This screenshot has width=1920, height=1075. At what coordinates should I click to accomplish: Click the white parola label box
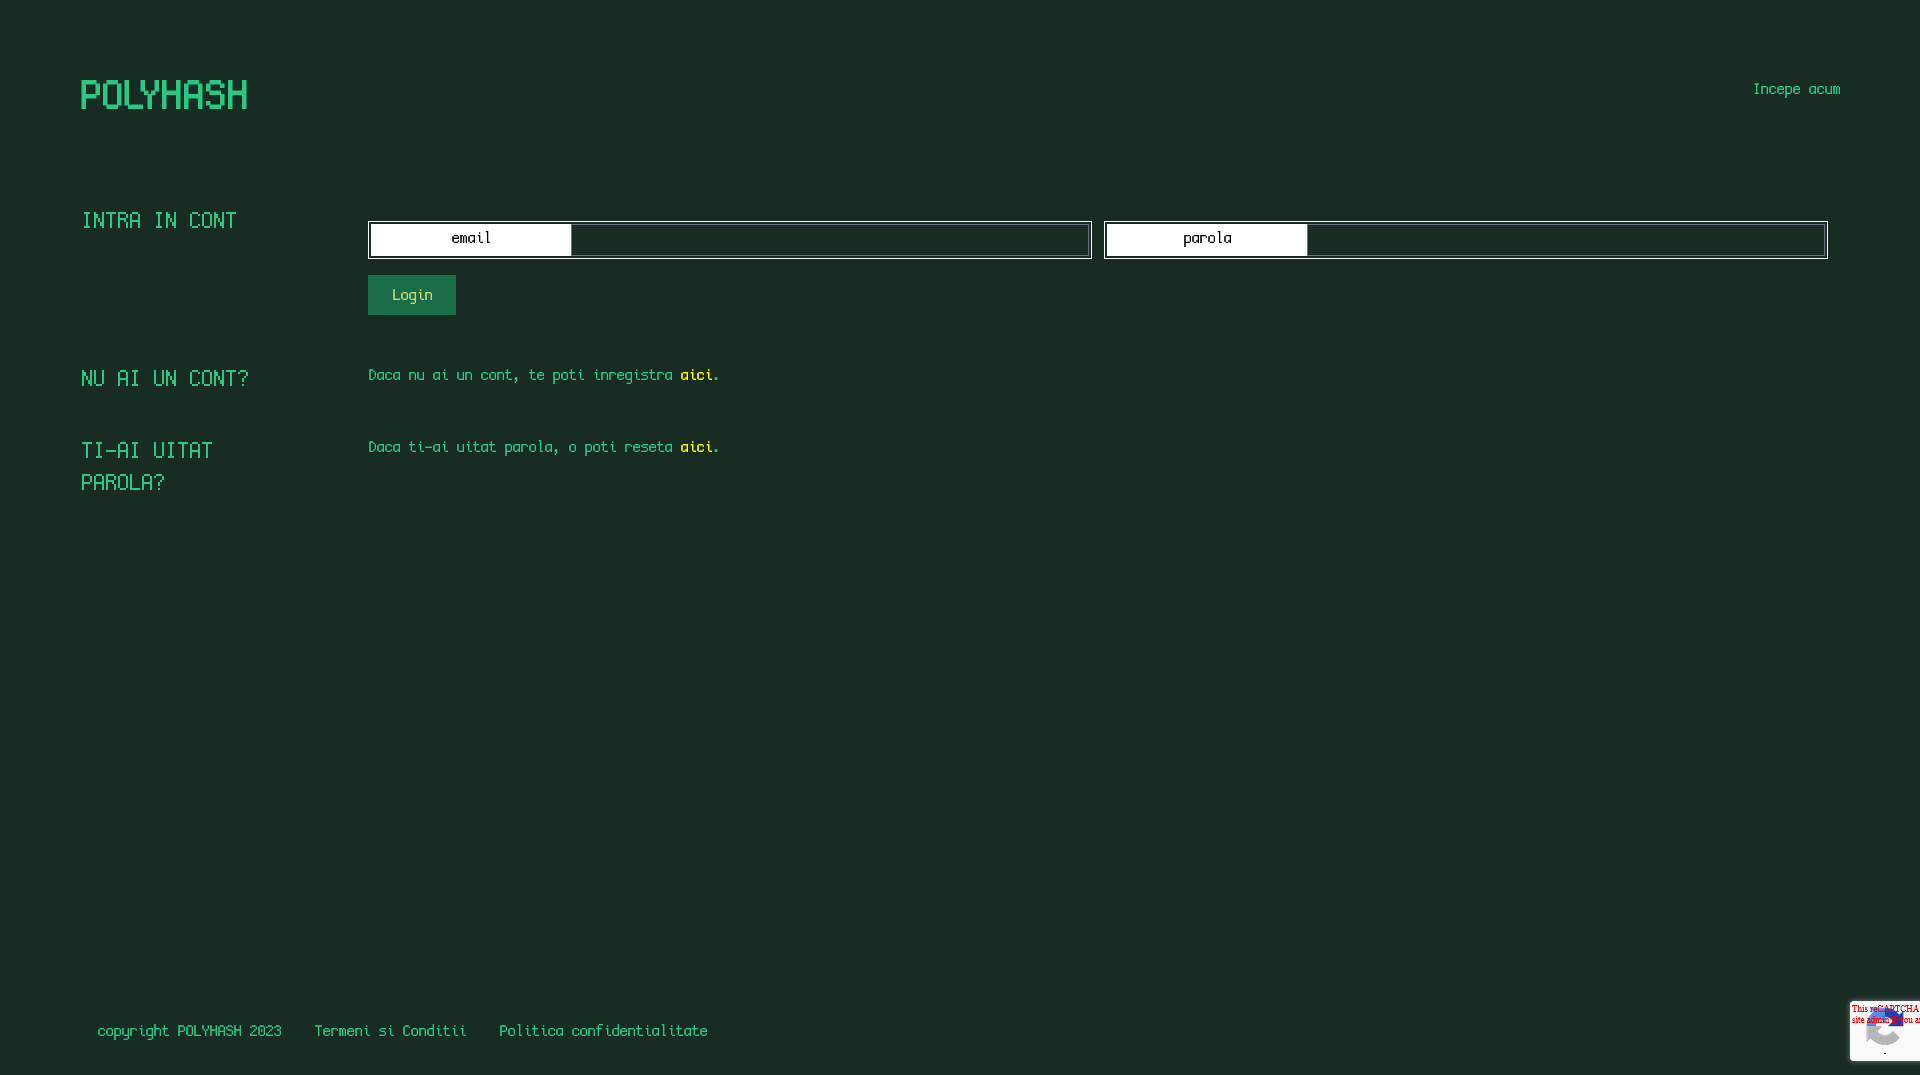click(1207, 239)
